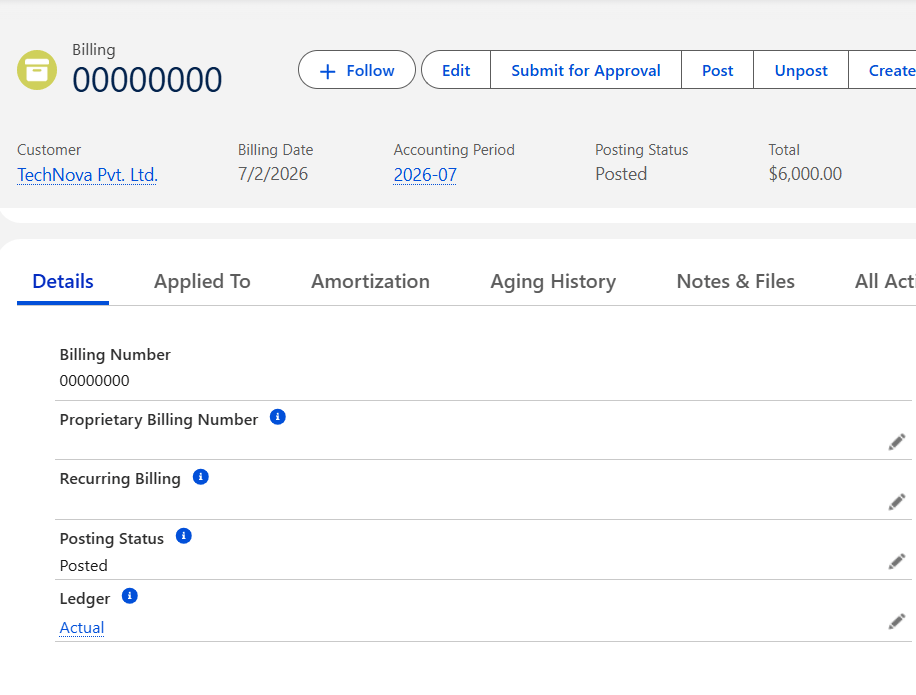Open the Actual ledger link
Image resolution: width=916 pixels, height=695 pixels.
pyautogui.click(x=82, y=627)
